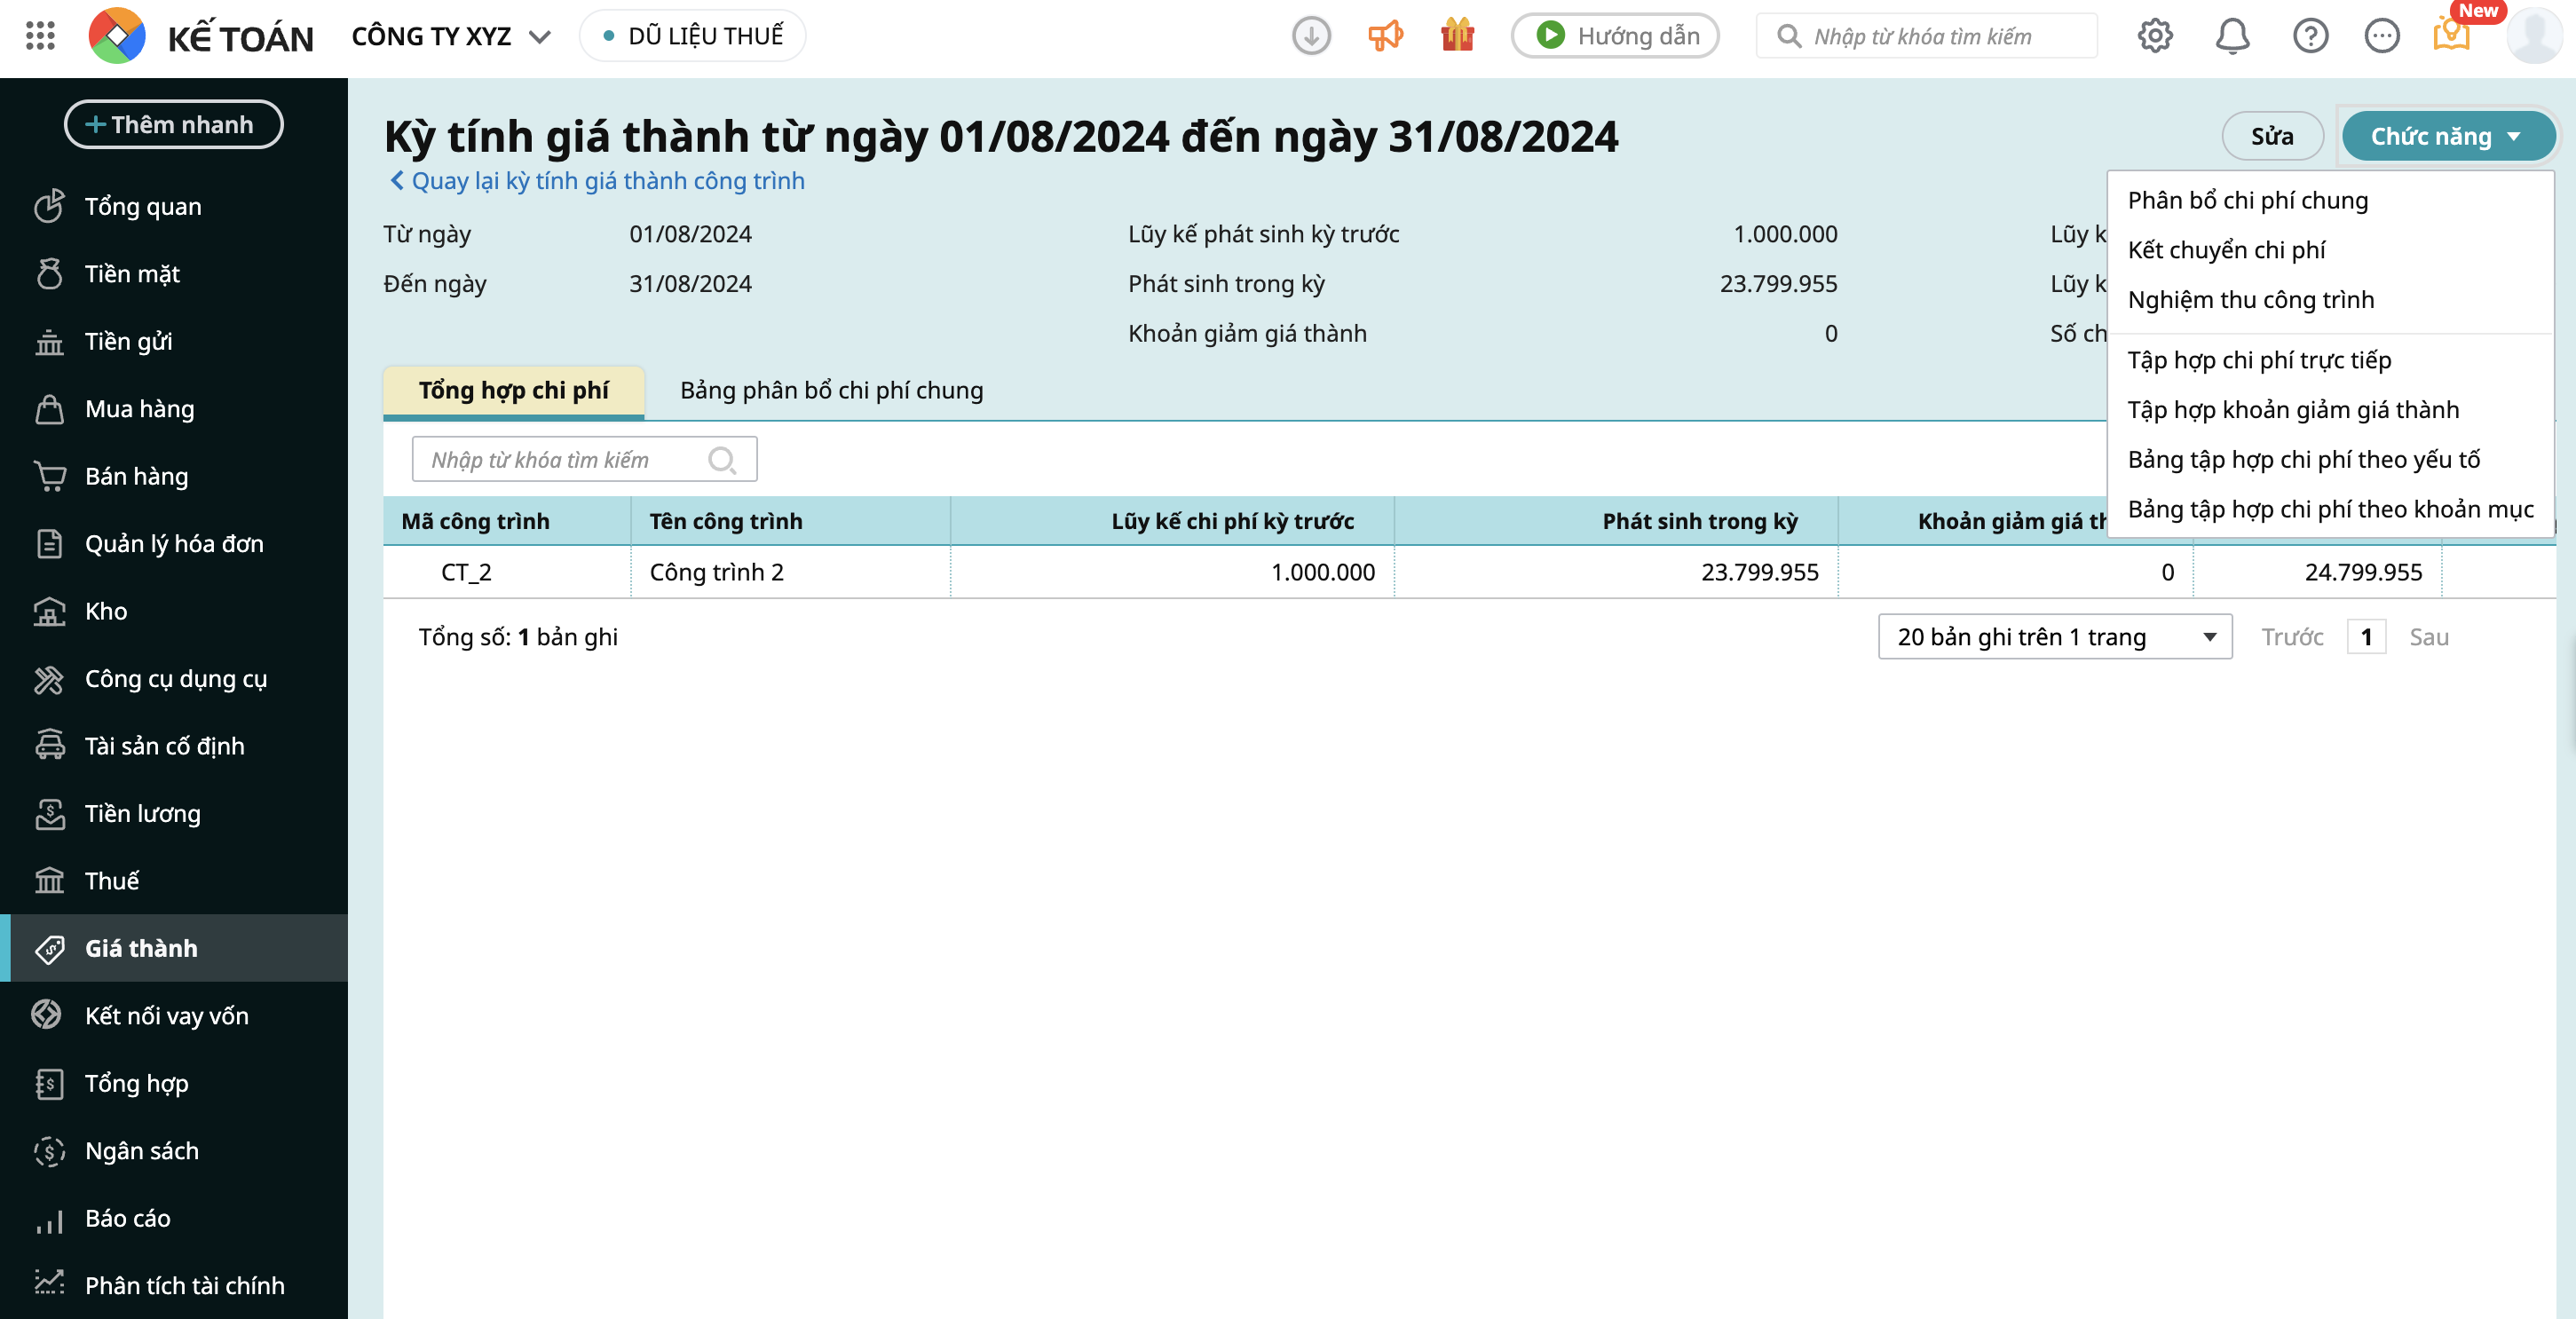Viewport: 2576px width, 1319px height.
Task: Switch to Bảng phân bổ chi phí chung tab
Action: pos(832,391)
